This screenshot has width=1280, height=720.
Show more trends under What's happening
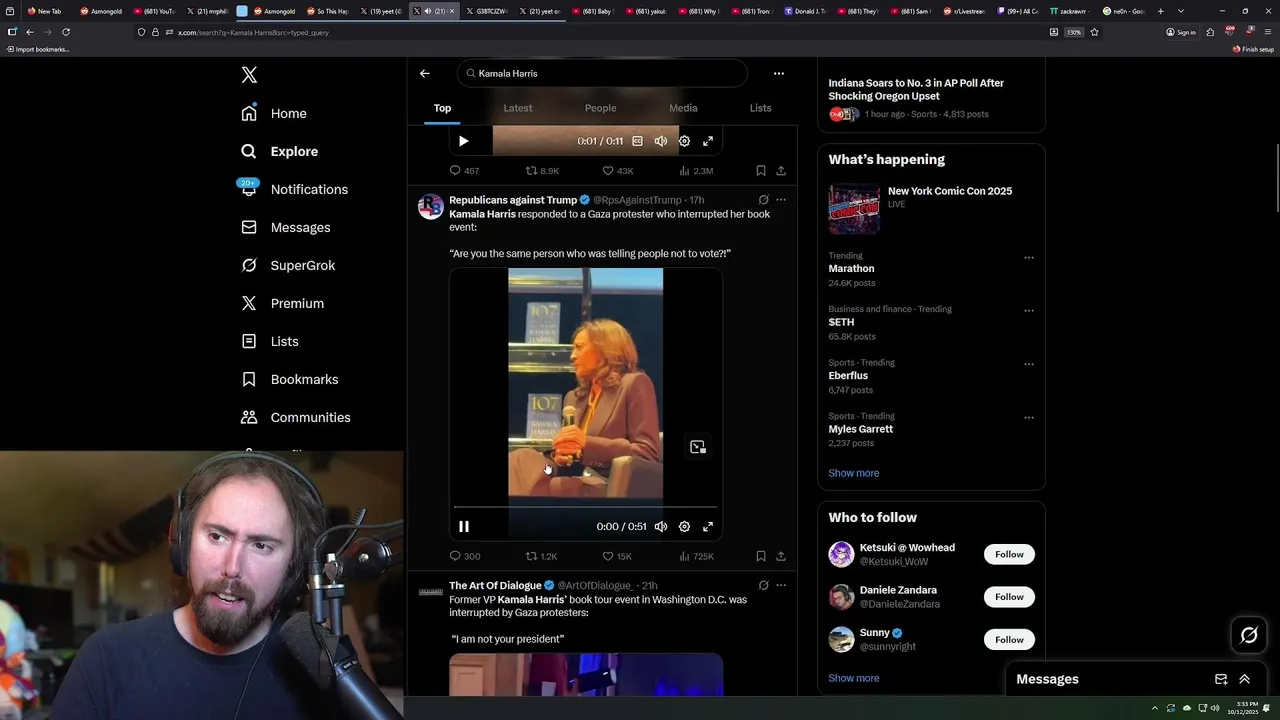(x=854, y=473)
